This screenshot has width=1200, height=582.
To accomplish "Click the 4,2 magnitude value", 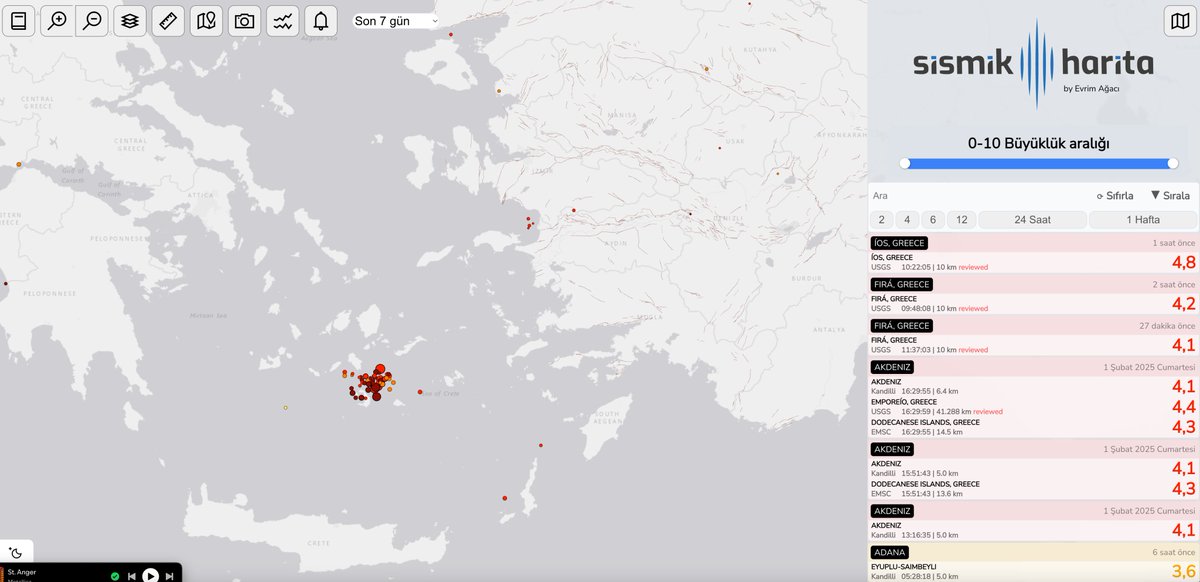I will [1184, 304].
